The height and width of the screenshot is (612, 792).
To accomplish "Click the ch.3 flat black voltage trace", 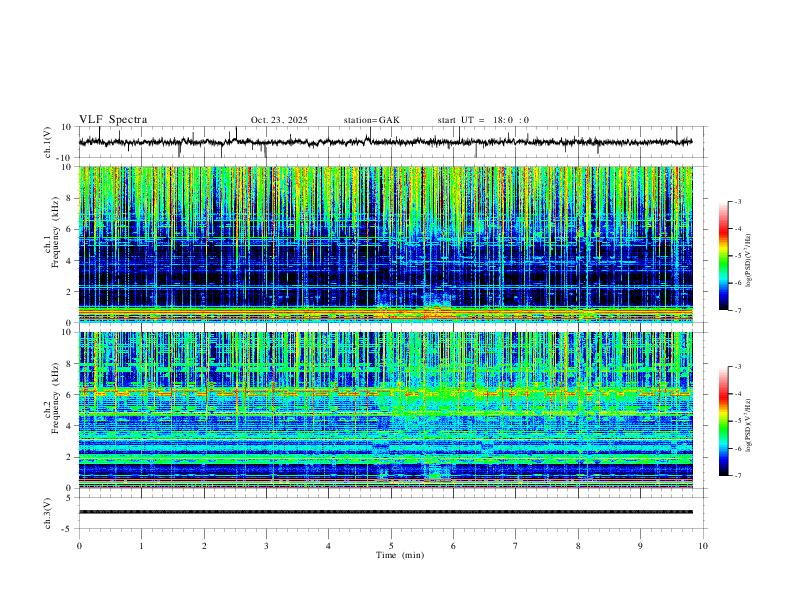I will tap(385, 512).
